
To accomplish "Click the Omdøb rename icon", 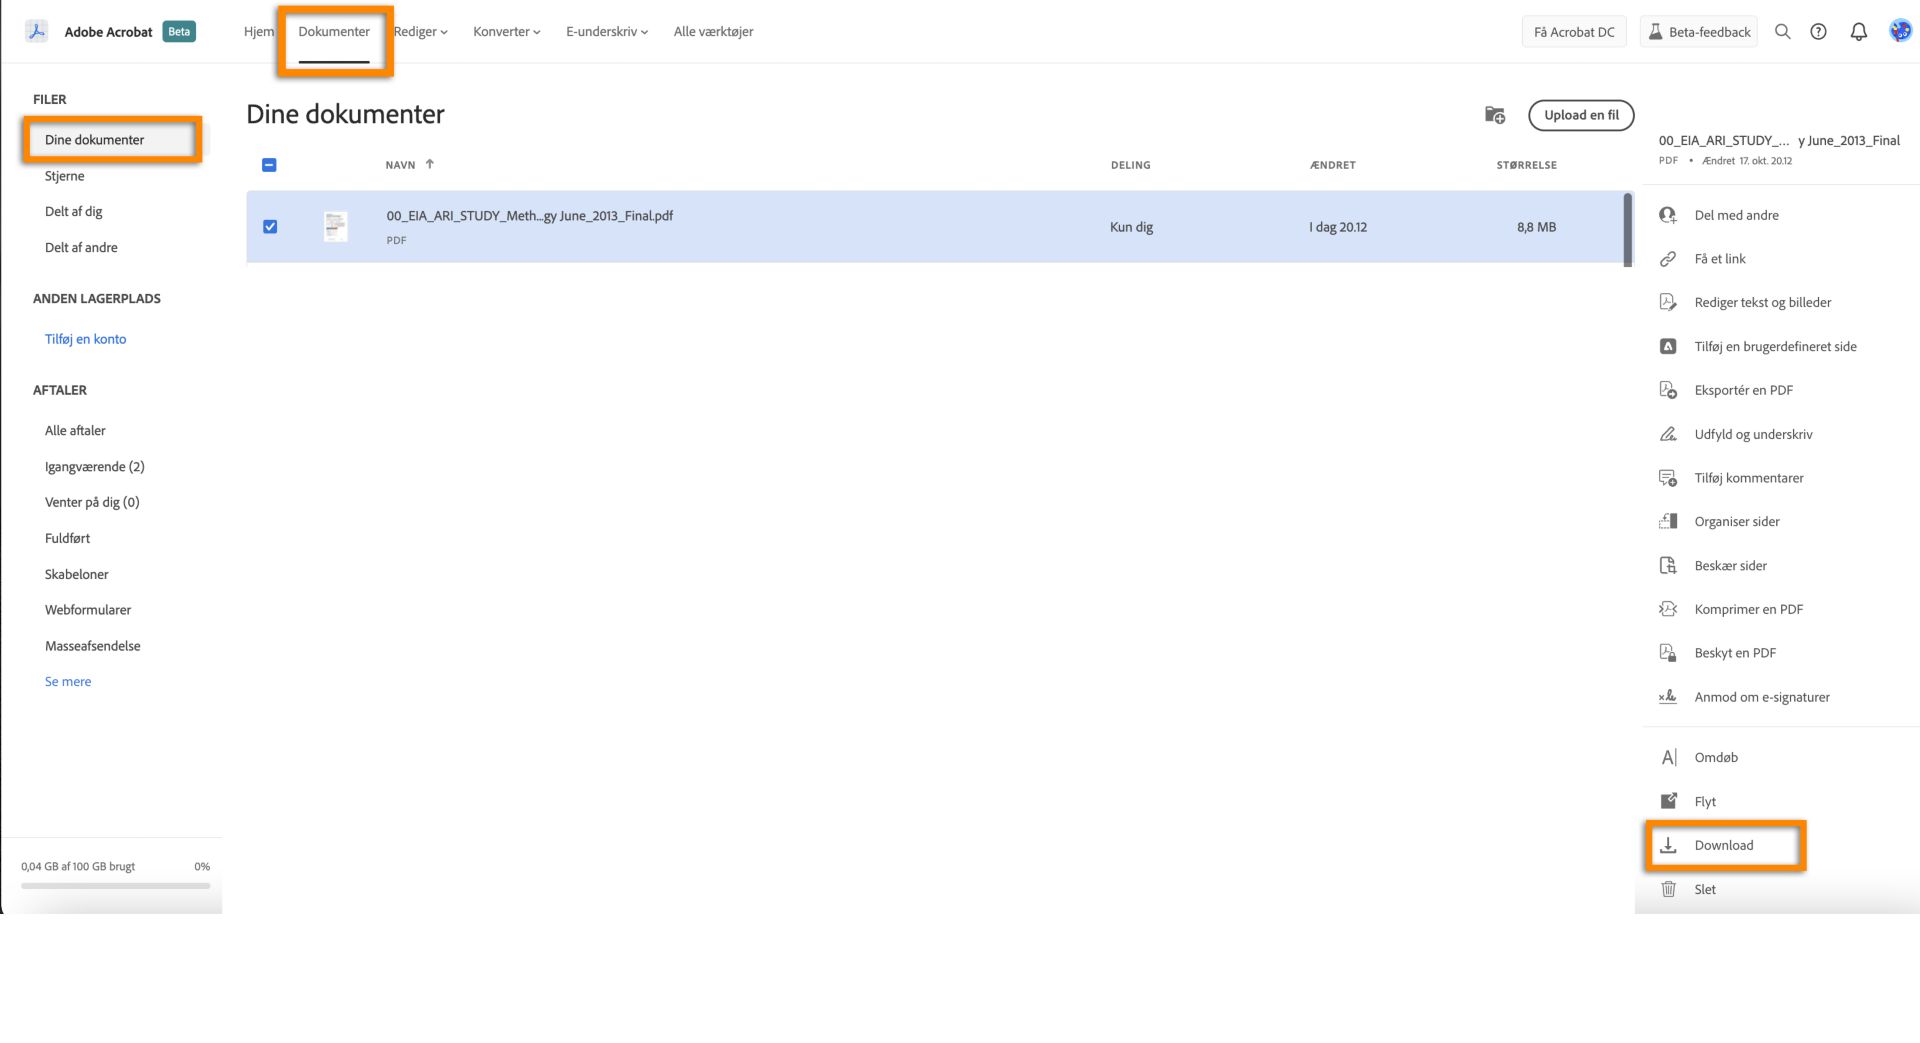I will tap(1668, 757).
